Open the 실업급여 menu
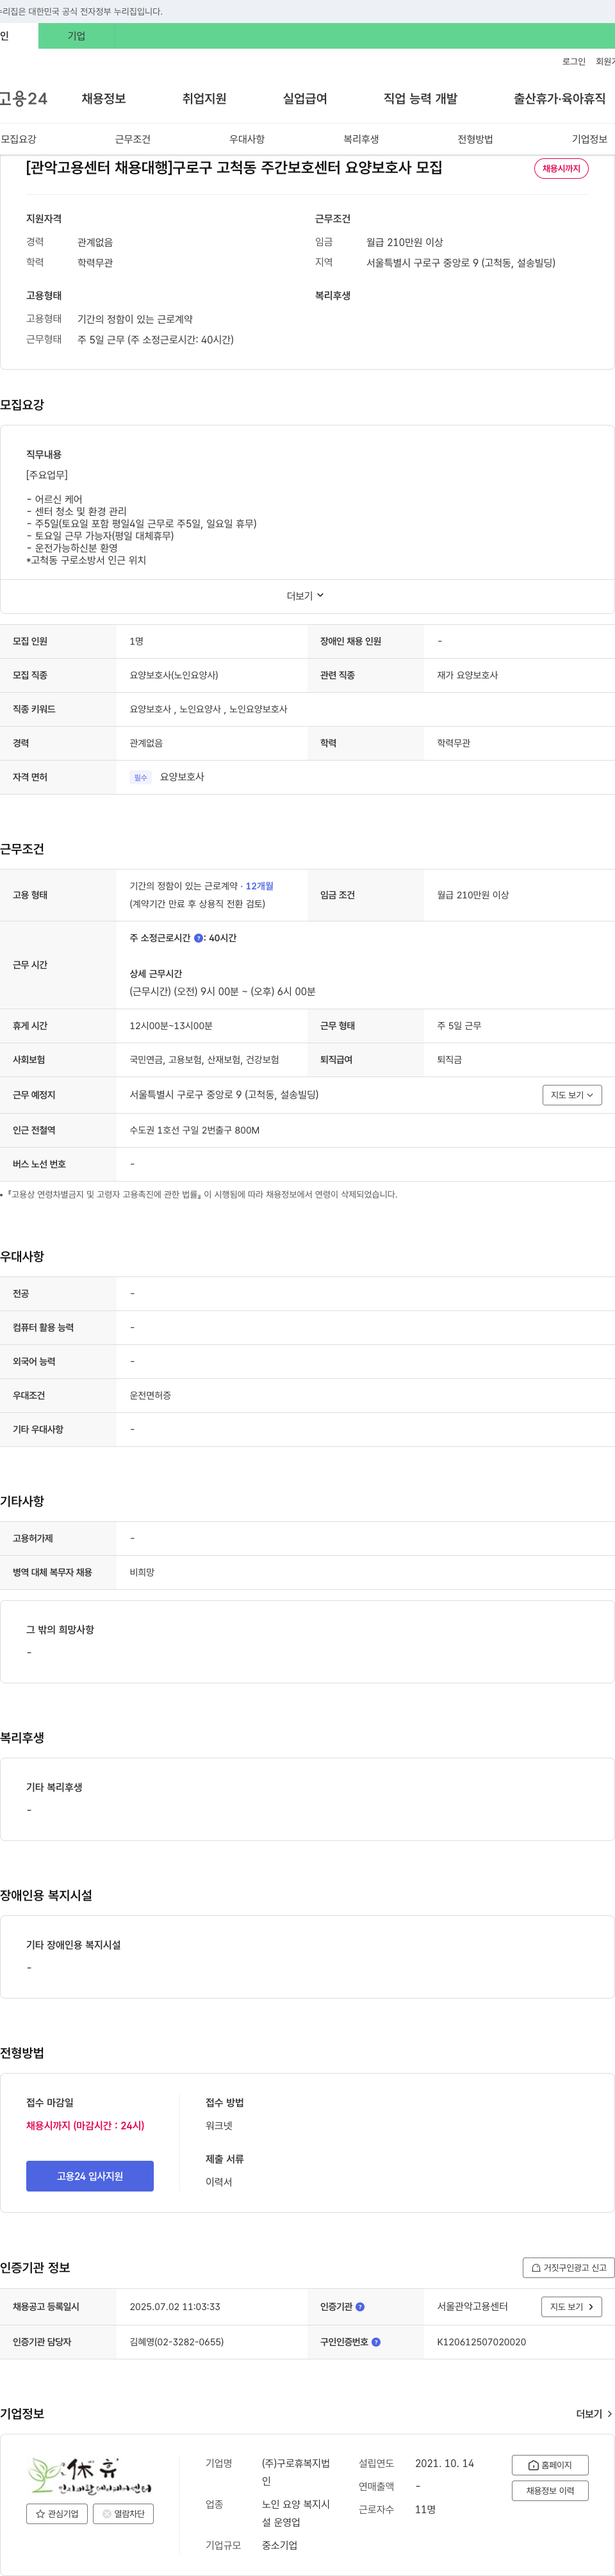Screen dimensions: 615x2576 coord(305,99)
